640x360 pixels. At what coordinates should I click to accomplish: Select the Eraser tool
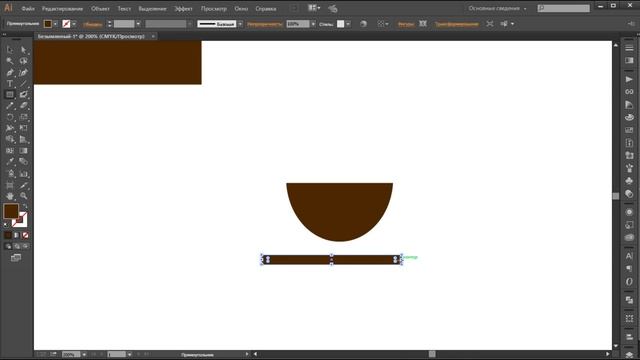pos(24,106)
